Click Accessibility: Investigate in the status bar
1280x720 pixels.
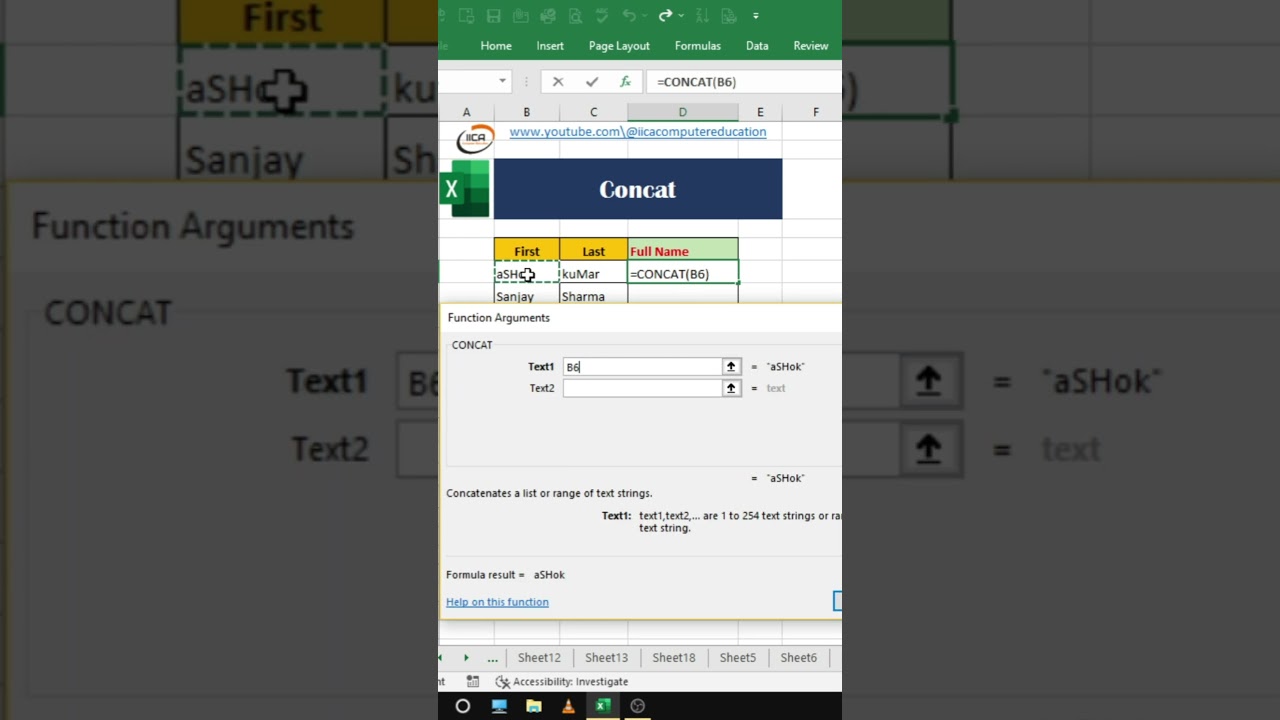point(570,682)
